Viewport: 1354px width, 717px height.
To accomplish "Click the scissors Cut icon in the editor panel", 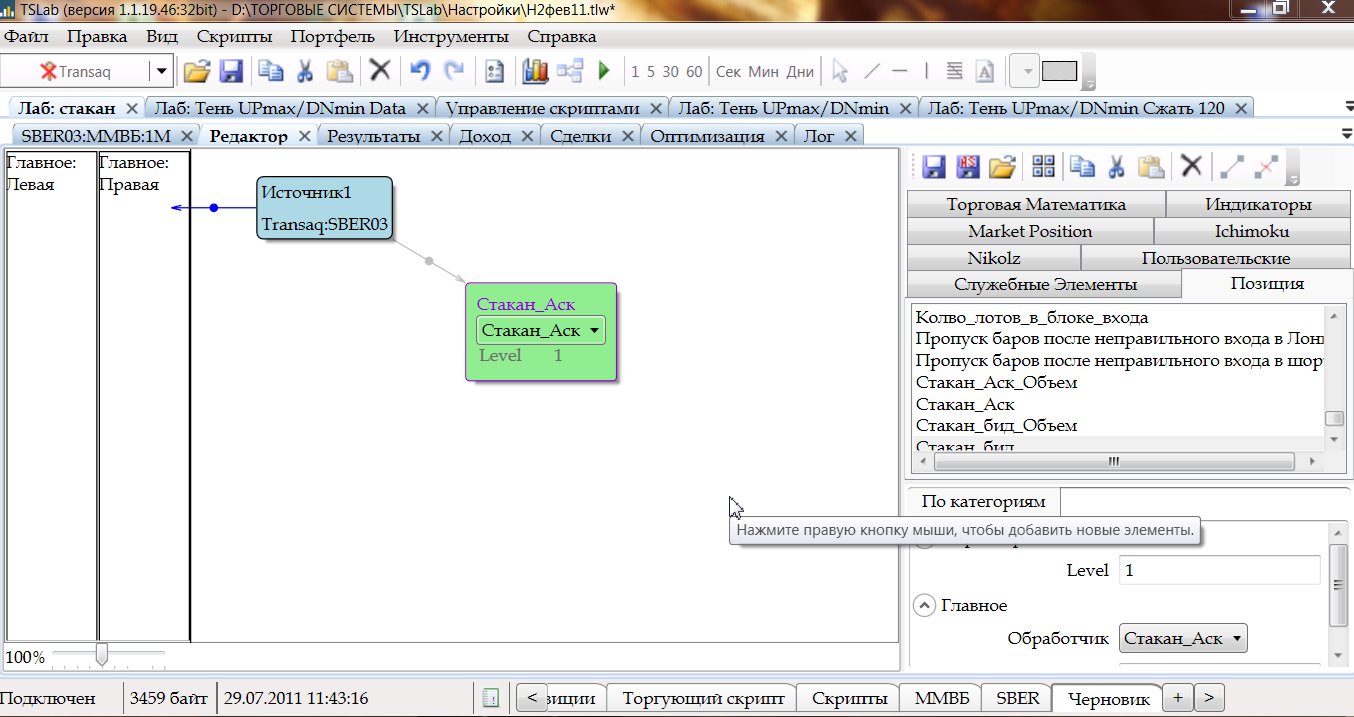I will coord(1118,166).
